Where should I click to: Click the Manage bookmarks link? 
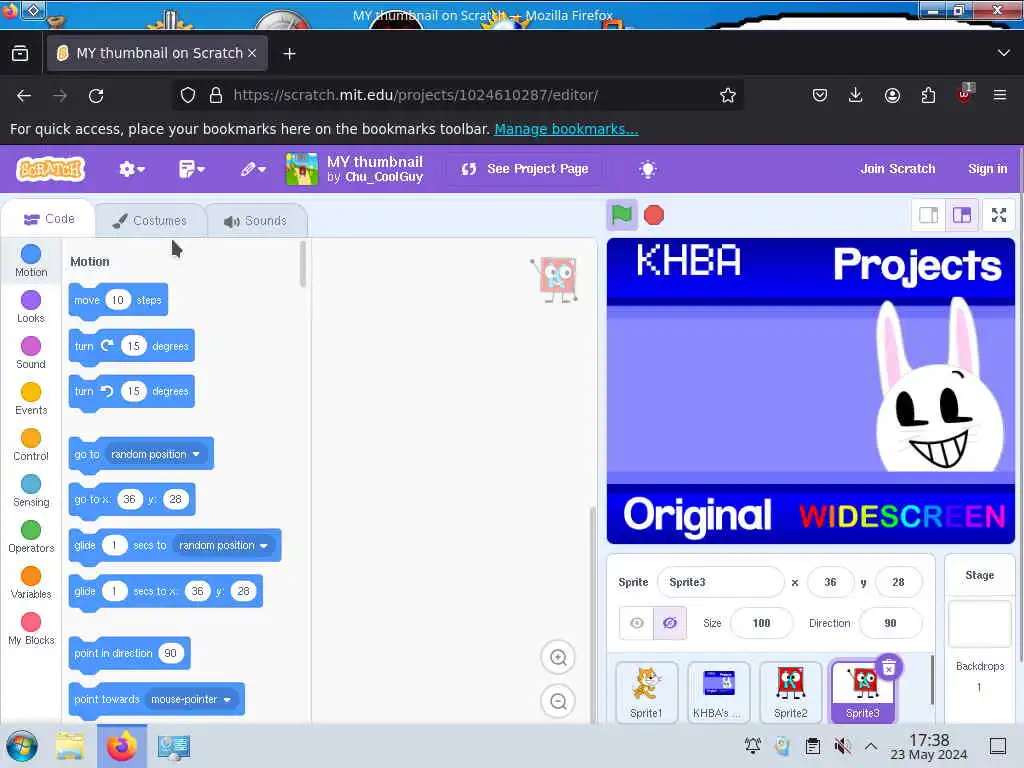[566, 129]
